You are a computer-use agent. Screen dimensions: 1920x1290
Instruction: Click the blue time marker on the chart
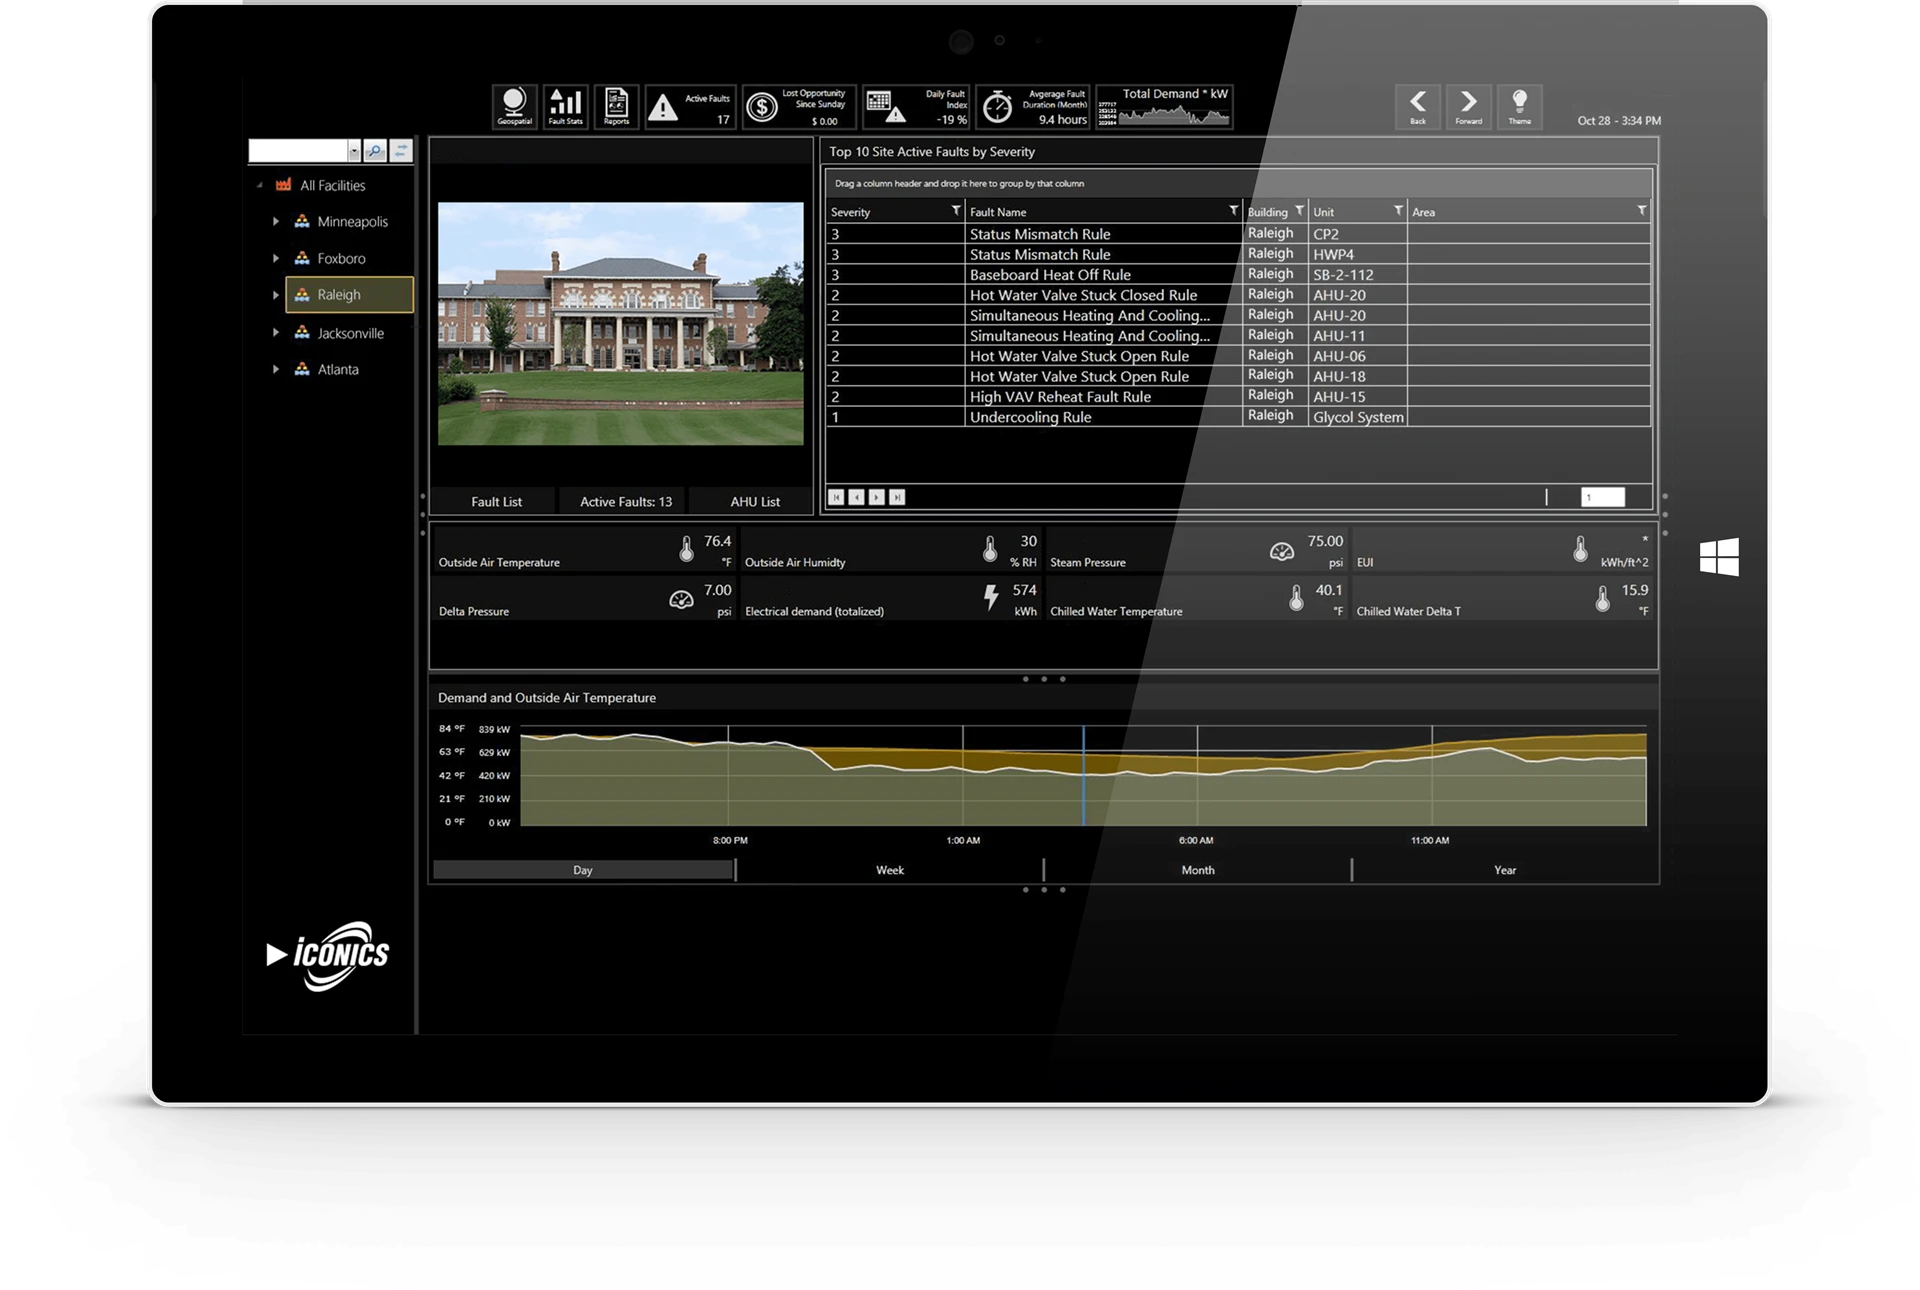[x=1083, y=775]
